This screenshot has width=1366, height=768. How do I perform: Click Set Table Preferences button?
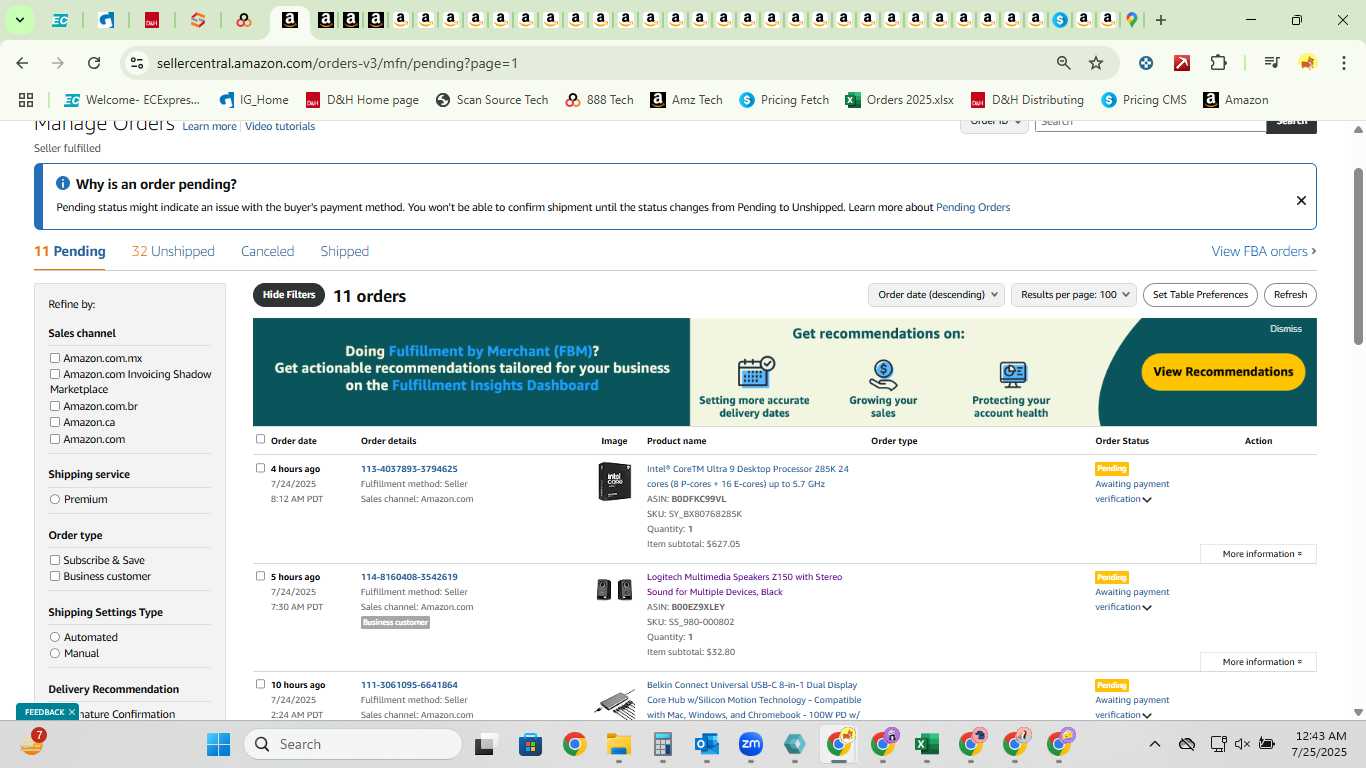click(x=1200, y=295)
